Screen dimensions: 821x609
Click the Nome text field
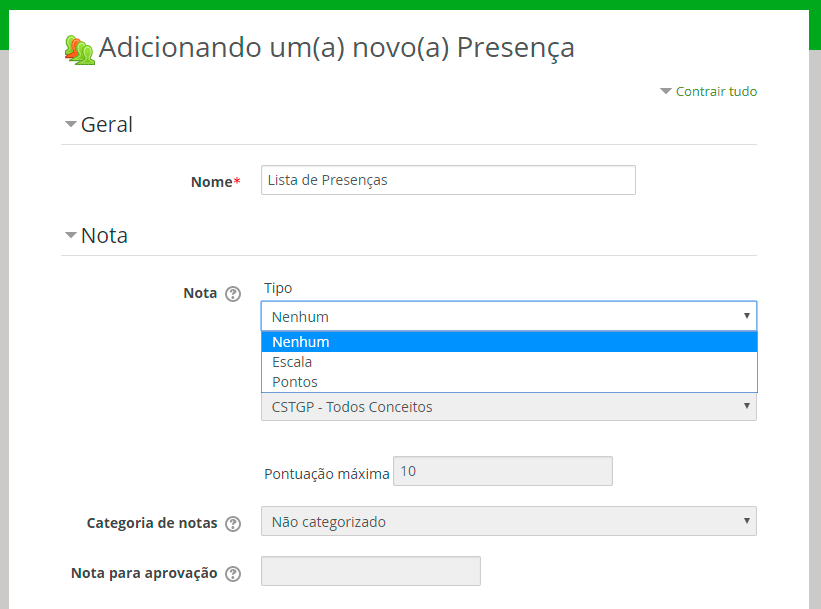pyautogui.click(x=448, y=180)
